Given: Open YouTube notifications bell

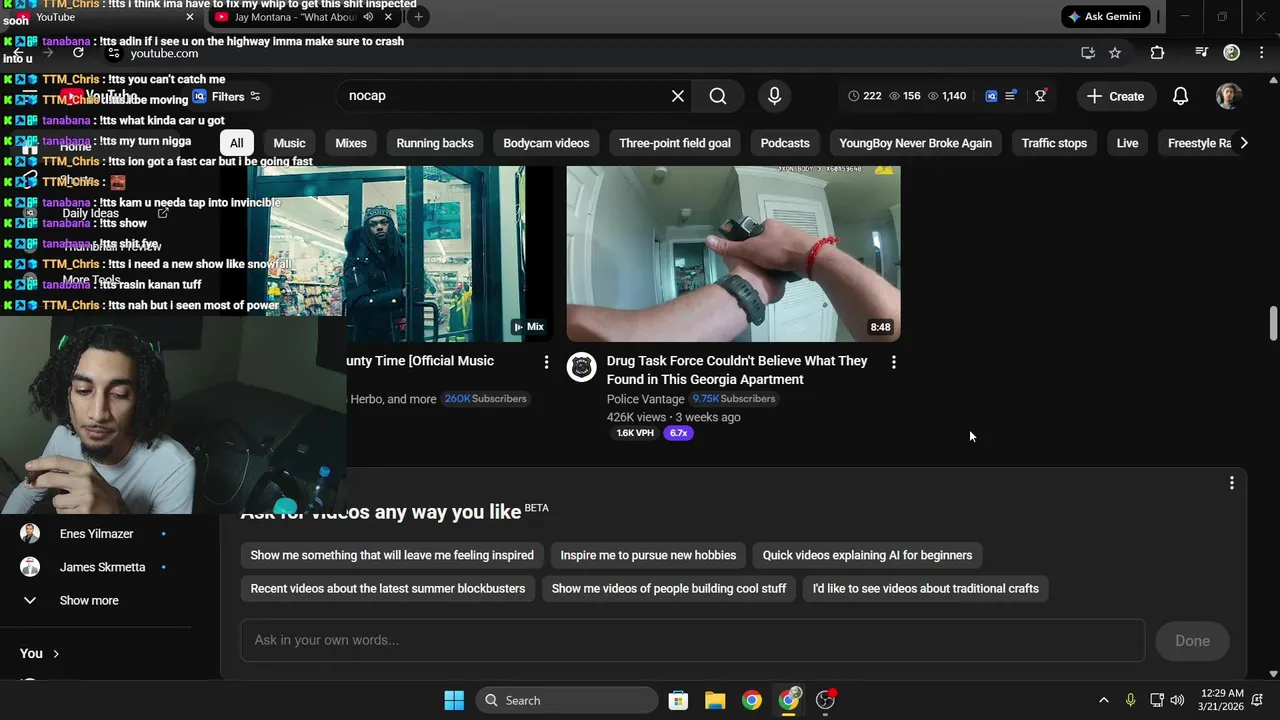Looking at the screenshot, I should [x=1180, y=96].
